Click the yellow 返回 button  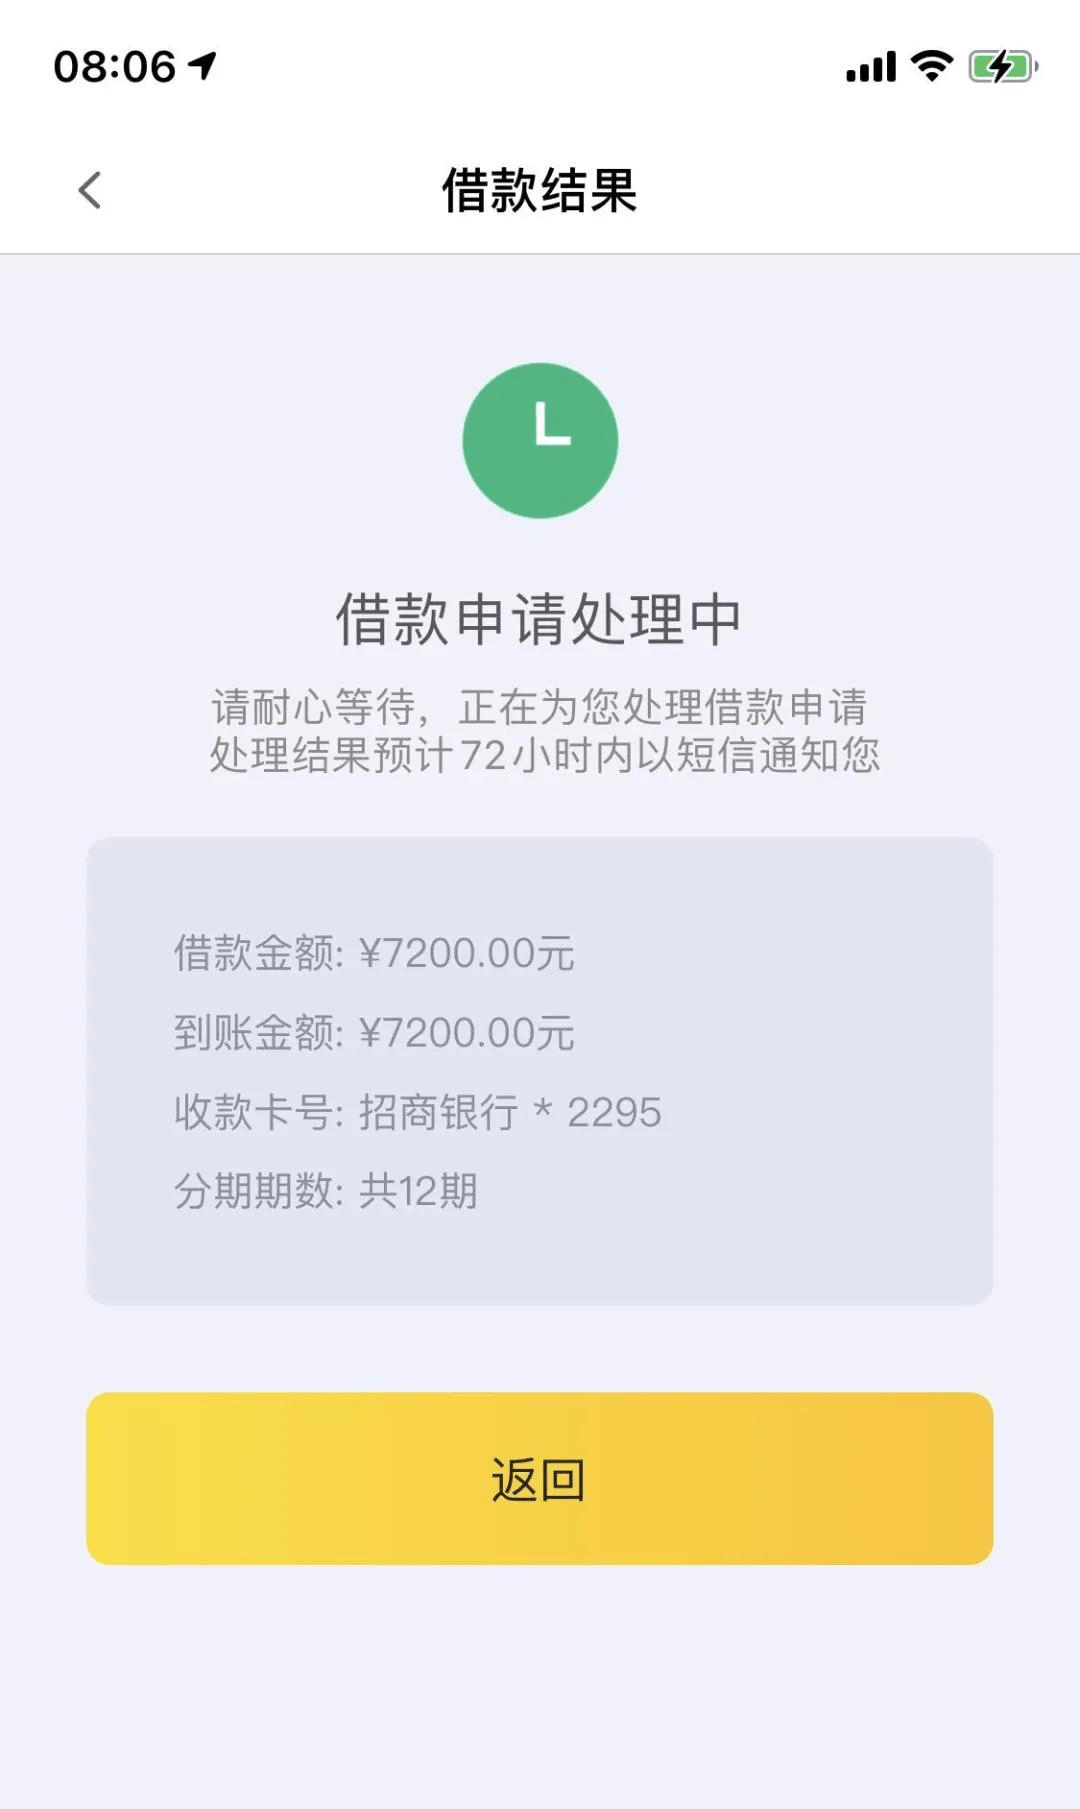click(540, 1478)
